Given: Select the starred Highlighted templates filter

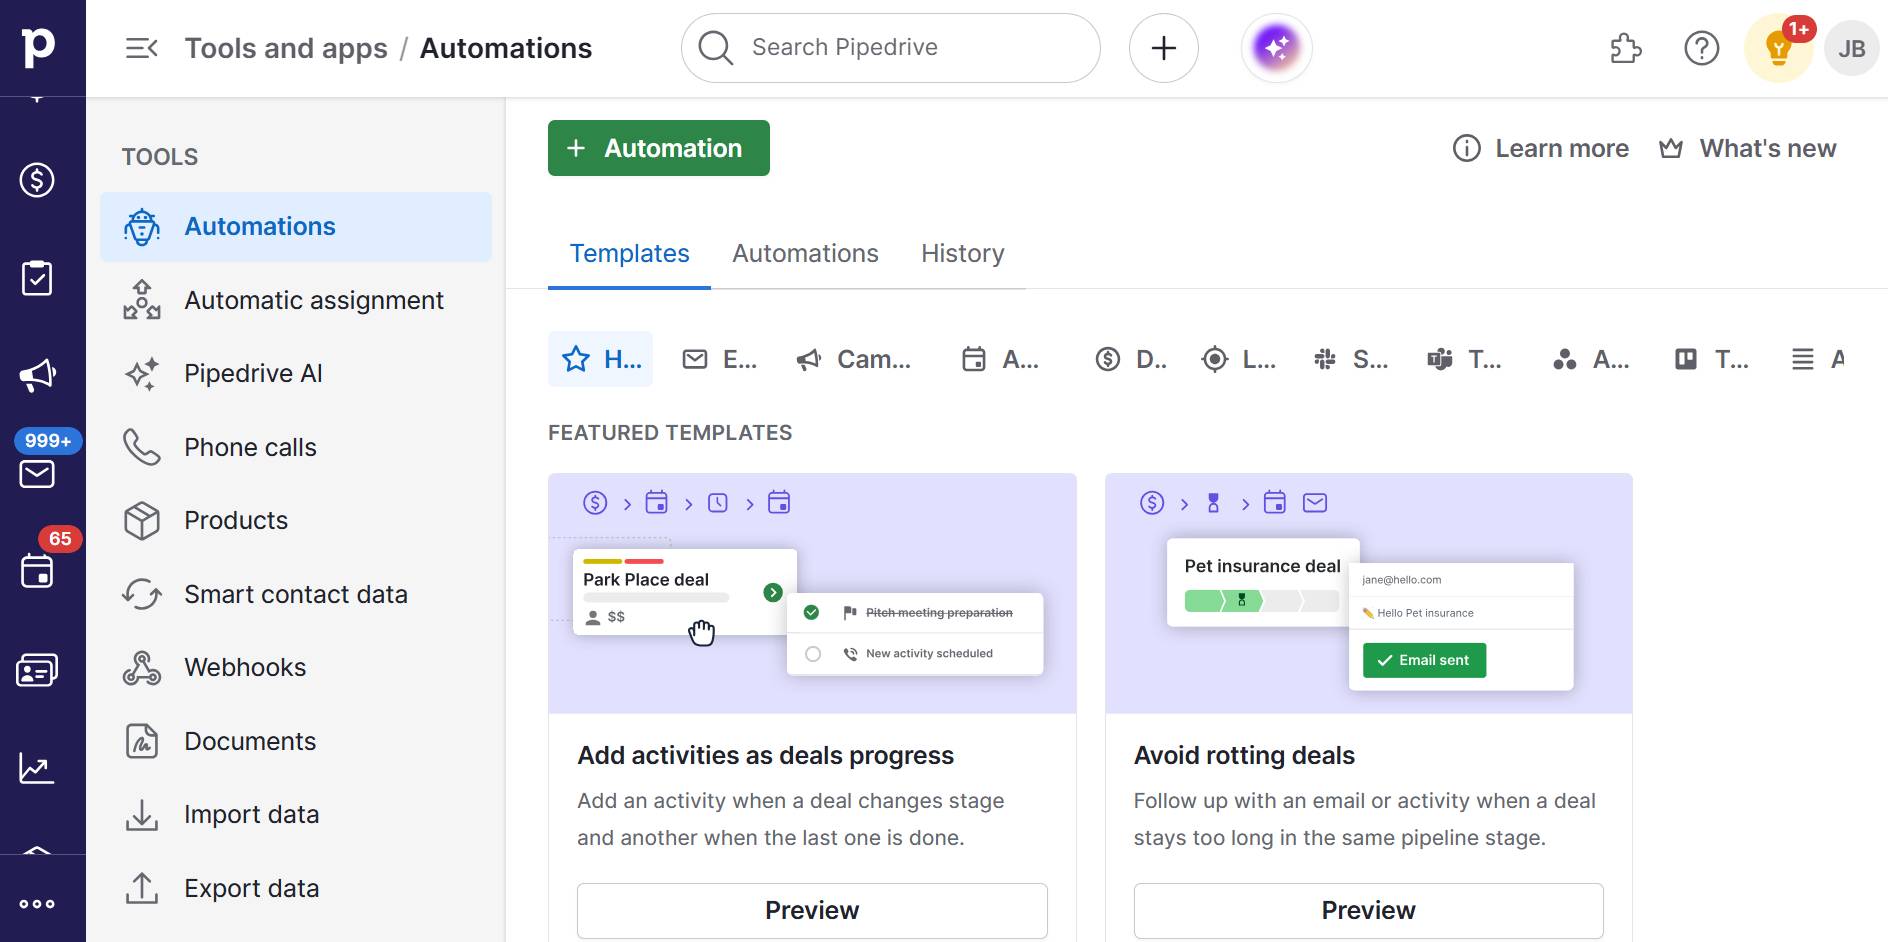Looking at the screenshot, I should tap(600, 358).
